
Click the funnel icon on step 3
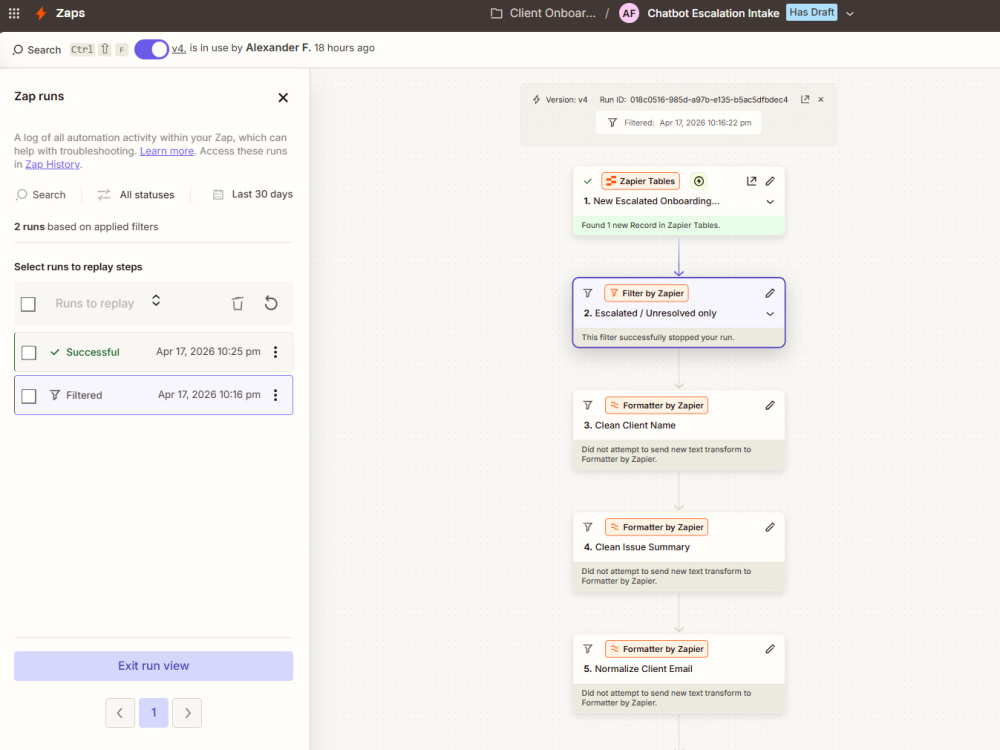tap(588, 406)
